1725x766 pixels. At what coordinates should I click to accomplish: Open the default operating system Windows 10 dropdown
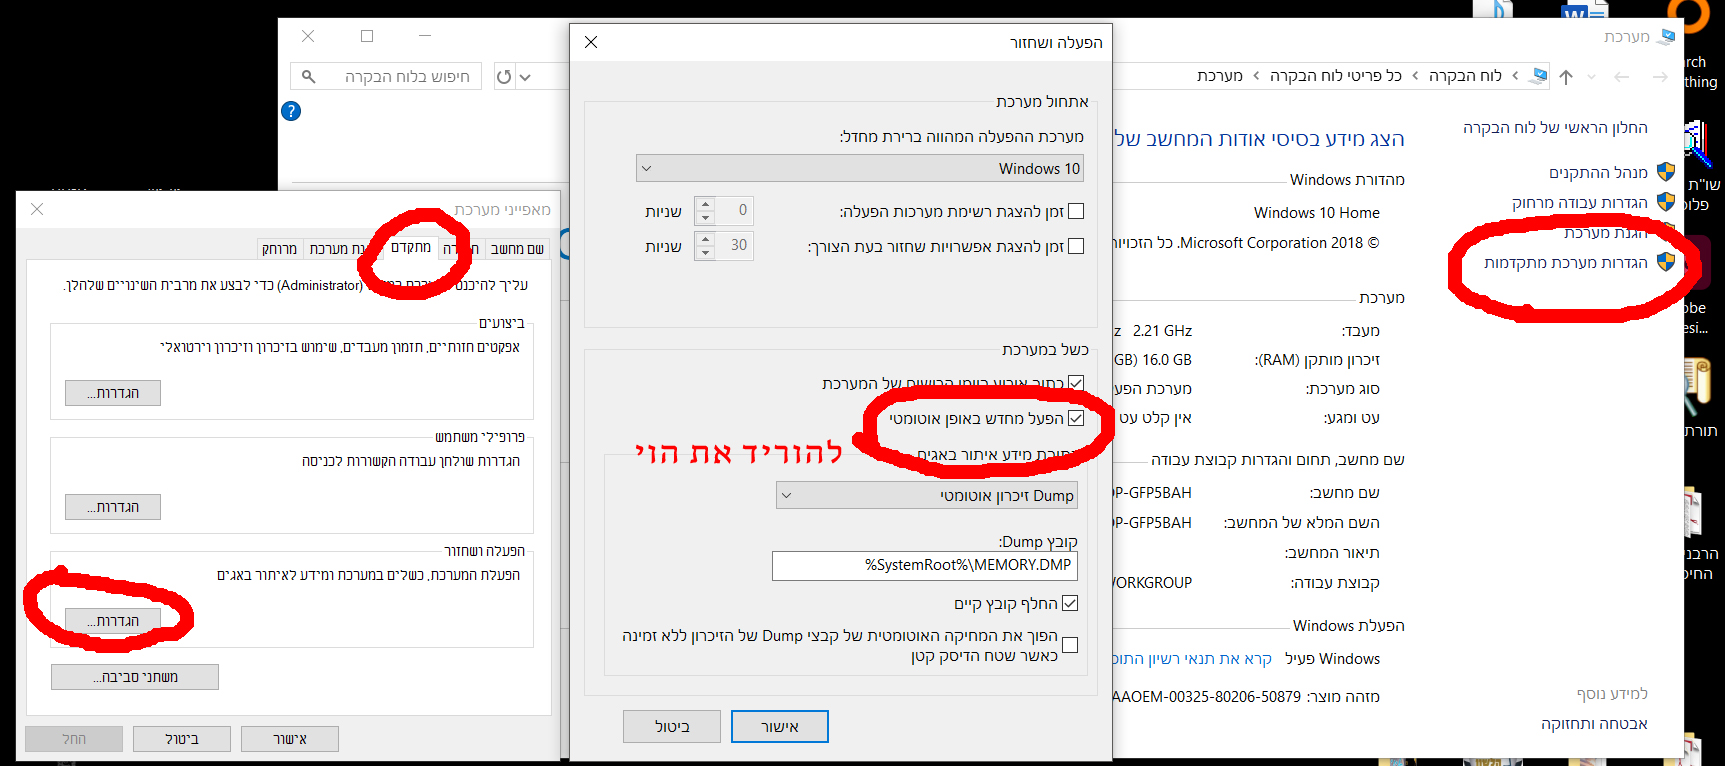pyautogui.click(x=860, y=168)
